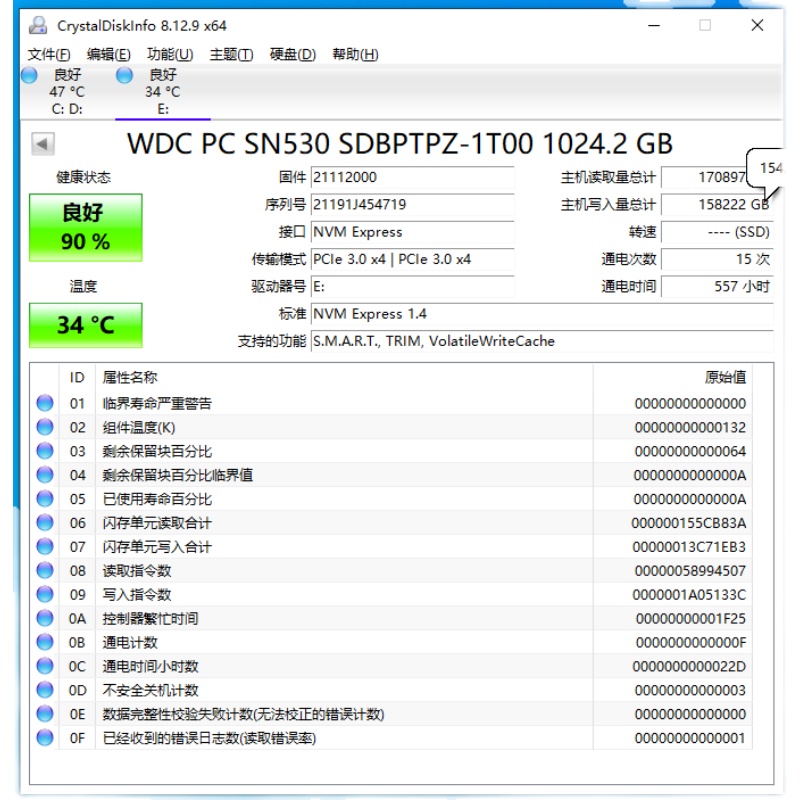Click status orb of E: disk
800x800 pixels.
[x=124, y=75]
